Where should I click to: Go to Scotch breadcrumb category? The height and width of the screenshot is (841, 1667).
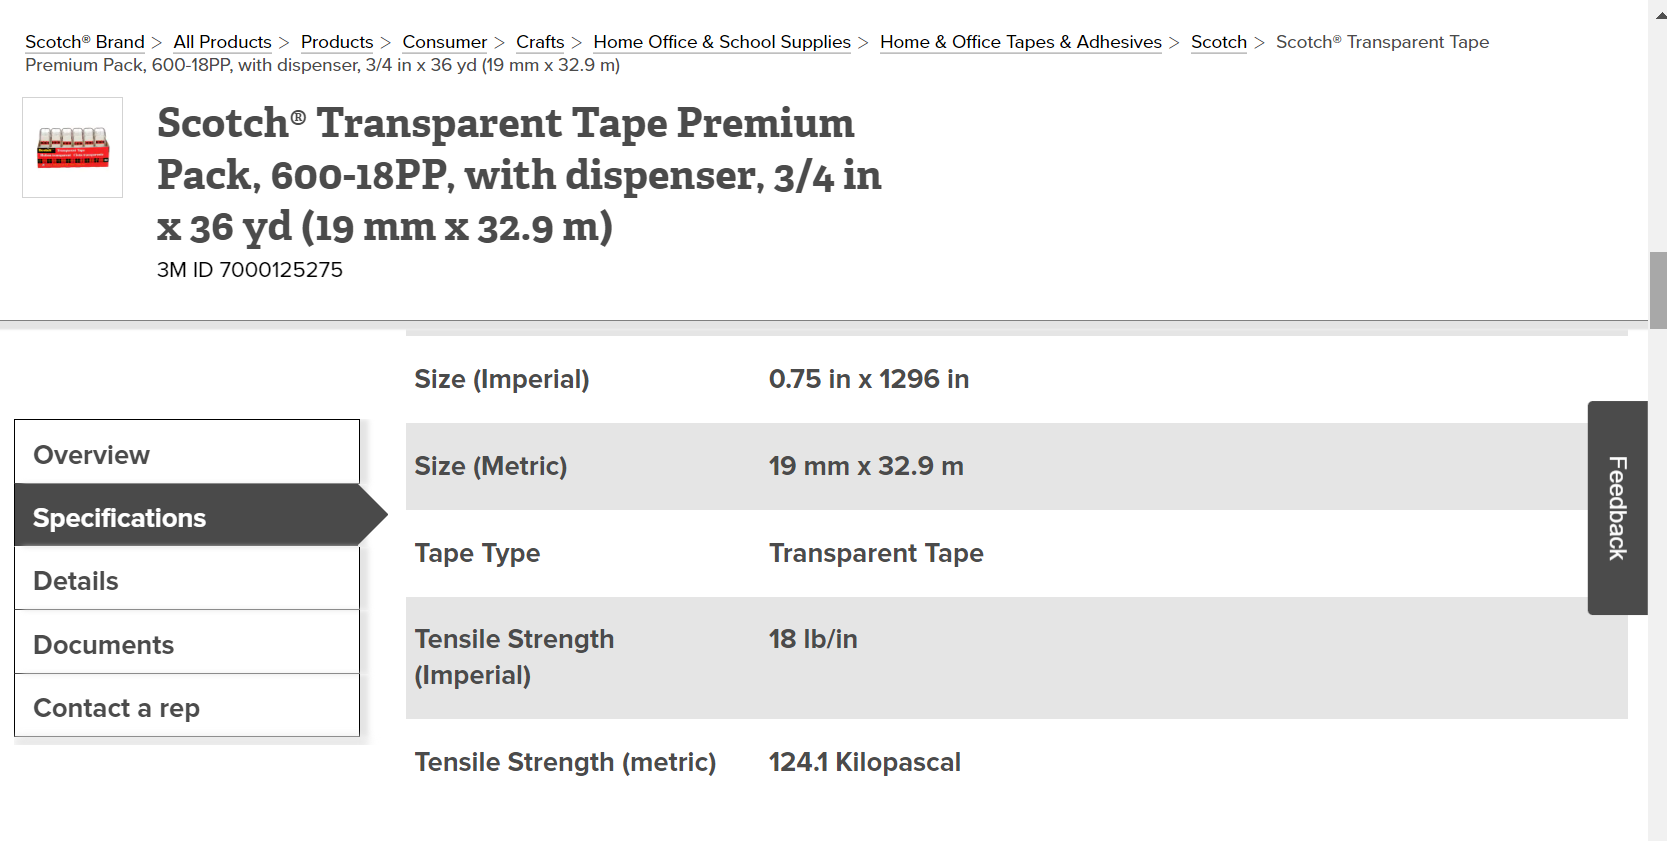1219,42
